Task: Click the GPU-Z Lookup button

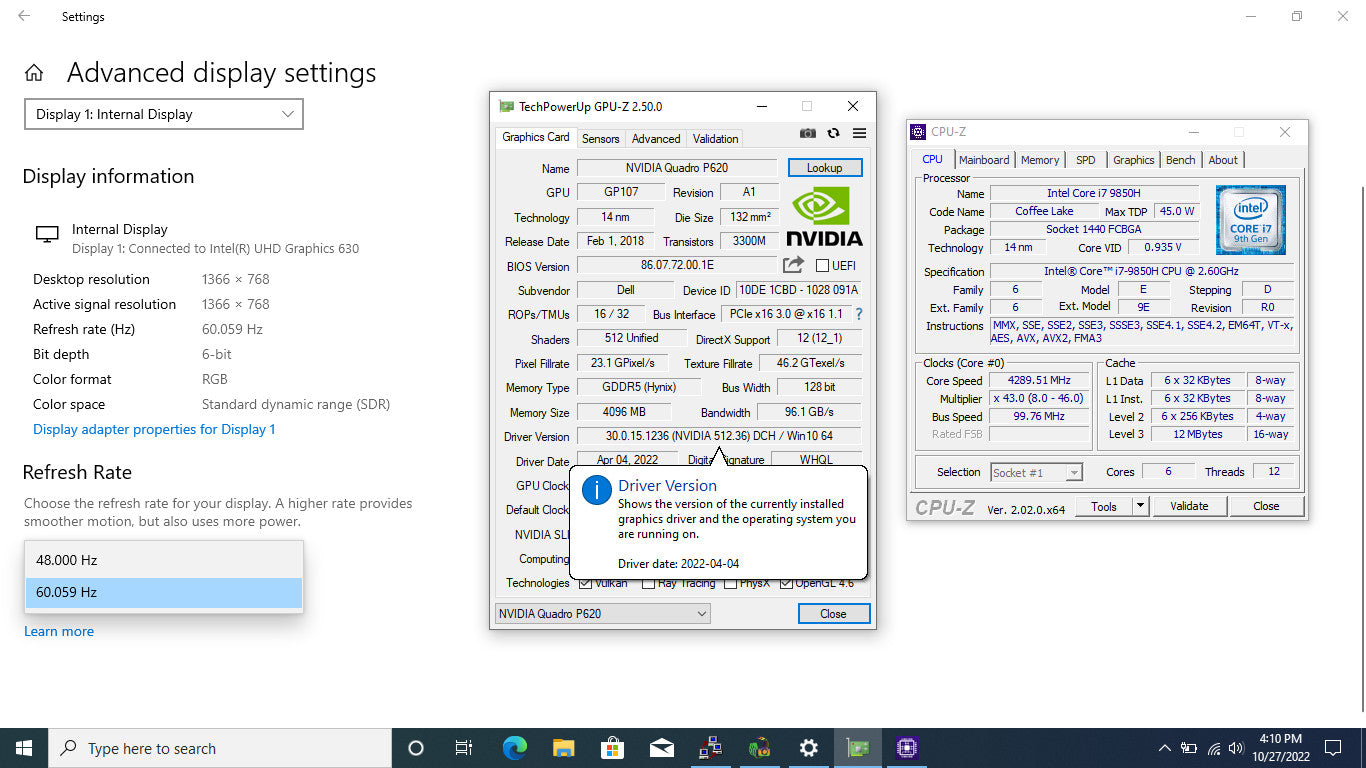Action: click(825, 168)
